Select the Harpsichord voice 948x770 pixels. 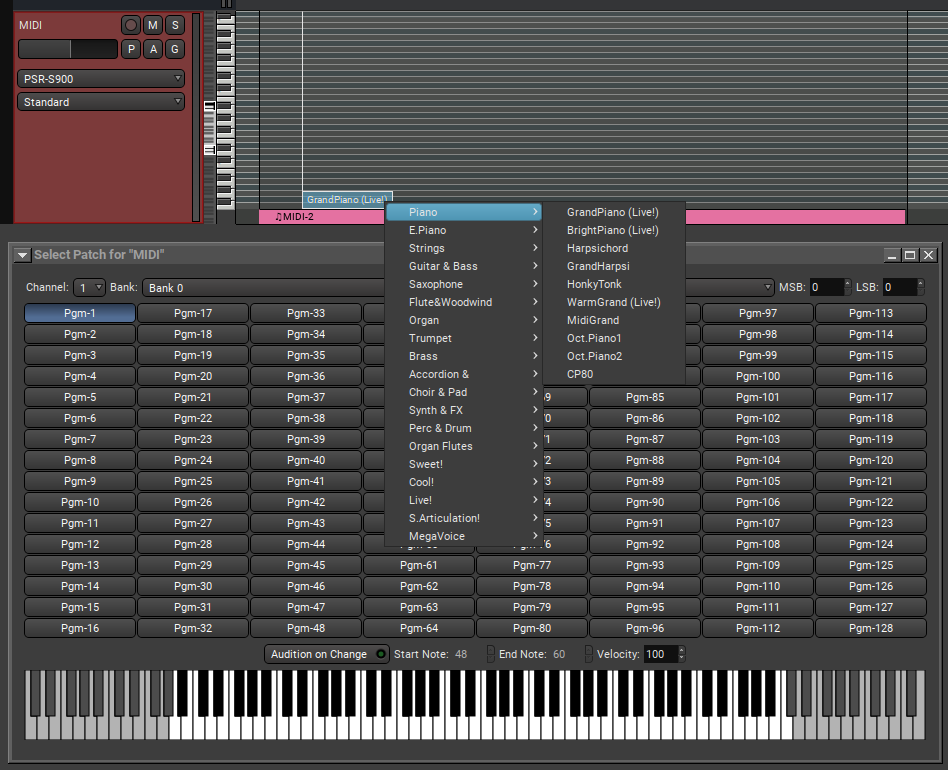tap(597, 248)
